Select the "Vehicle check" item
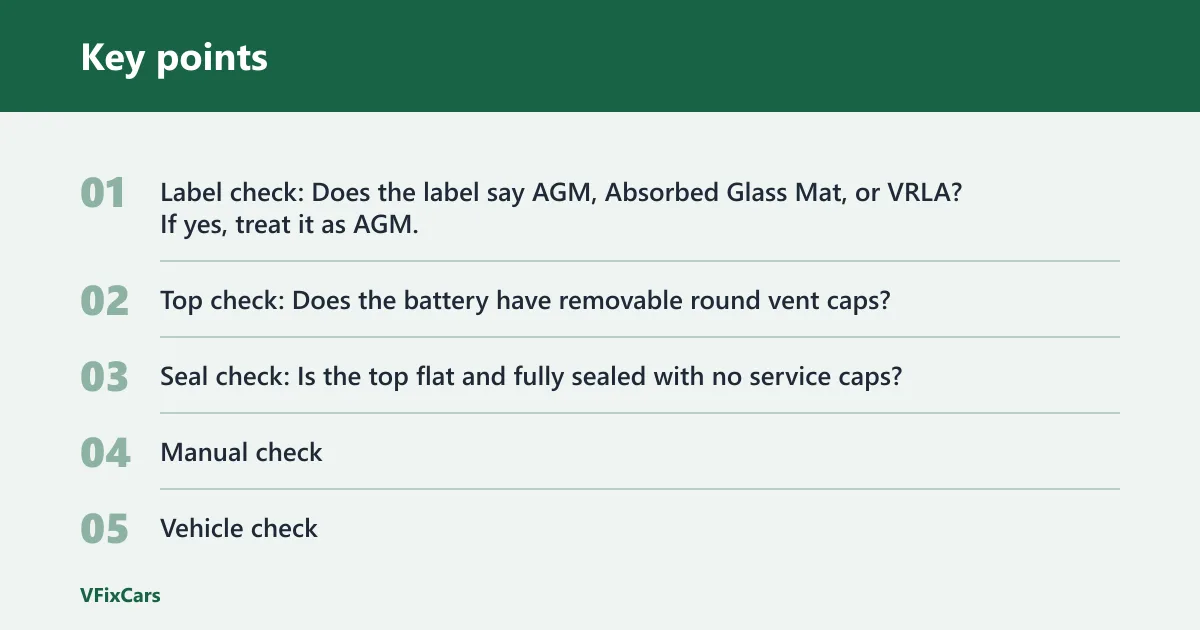The image size is (1200, 630). tap(239, 528)
